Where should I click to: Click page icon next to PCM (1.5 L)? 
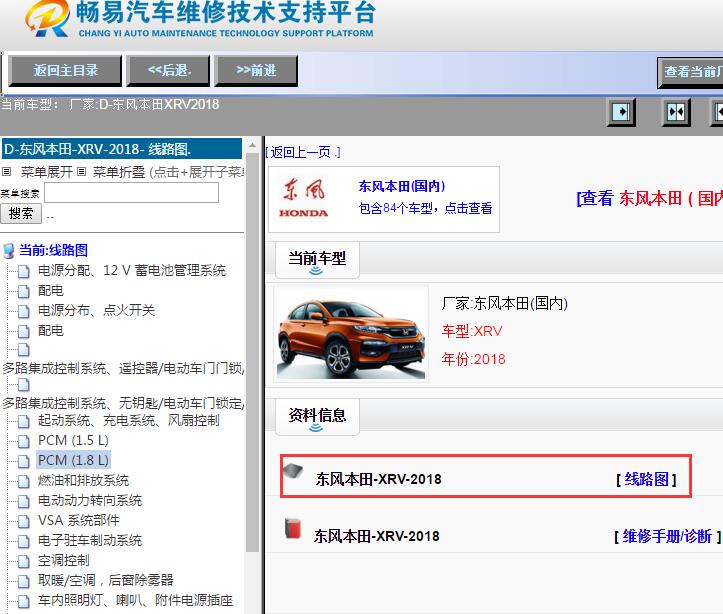(x=24, y=441)
